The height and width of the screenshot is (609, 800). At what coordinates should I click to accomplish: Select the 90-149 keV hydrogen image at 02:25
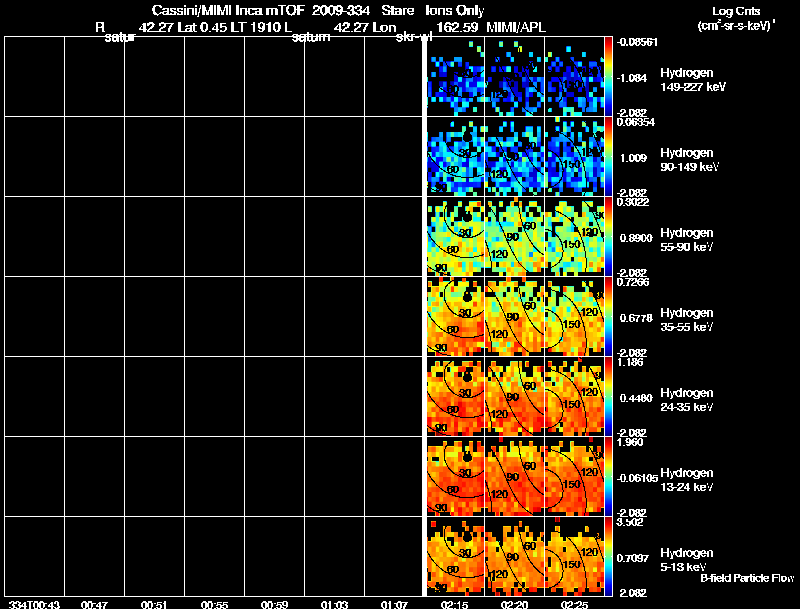coord(574,157)
